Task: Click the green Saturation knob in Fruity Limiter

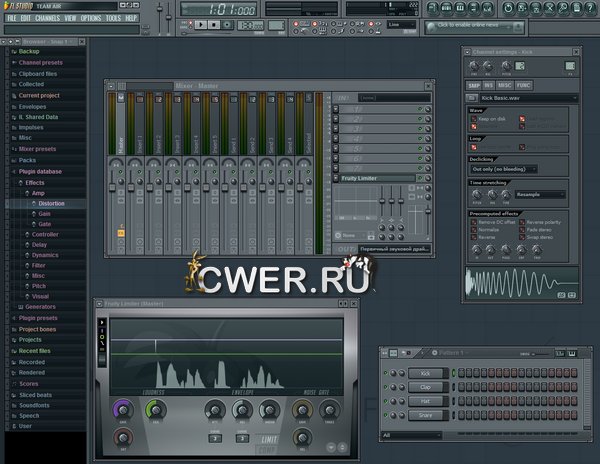Action: pyautogui.click(x=155, y=410)
